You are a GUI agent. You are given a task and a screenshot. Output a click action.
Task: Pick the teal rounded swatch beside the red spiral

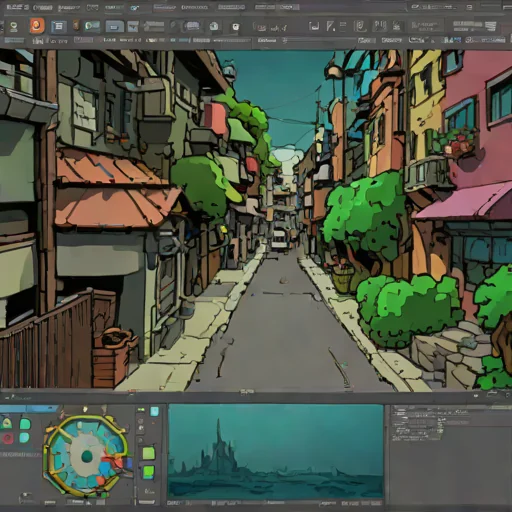point(24,437)
